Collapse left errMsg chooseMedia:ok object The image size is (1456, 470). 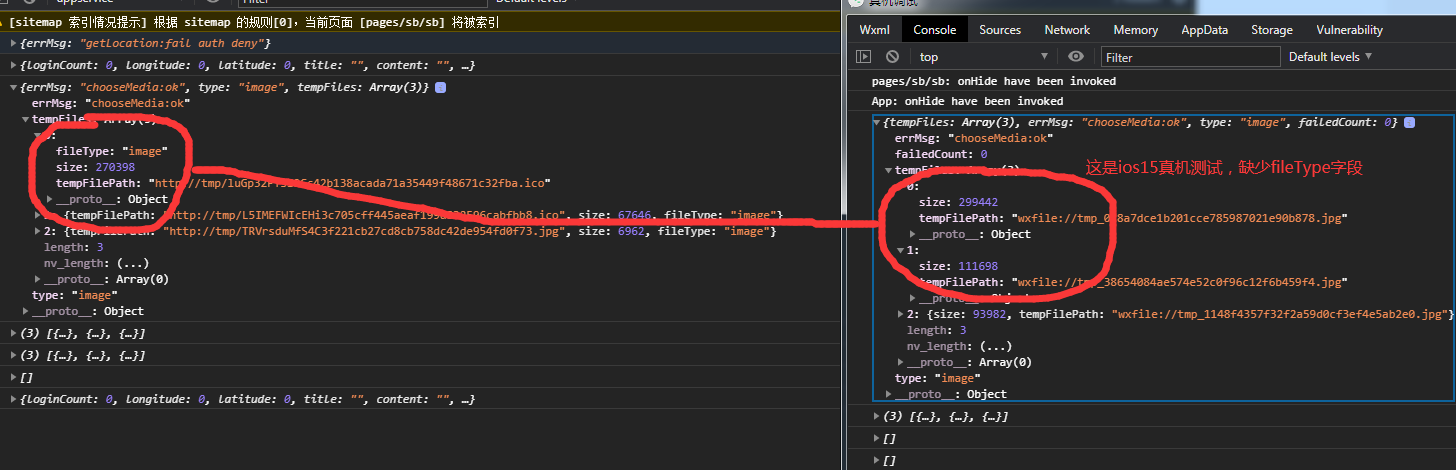pyautogui.click(x=13, y=88)
